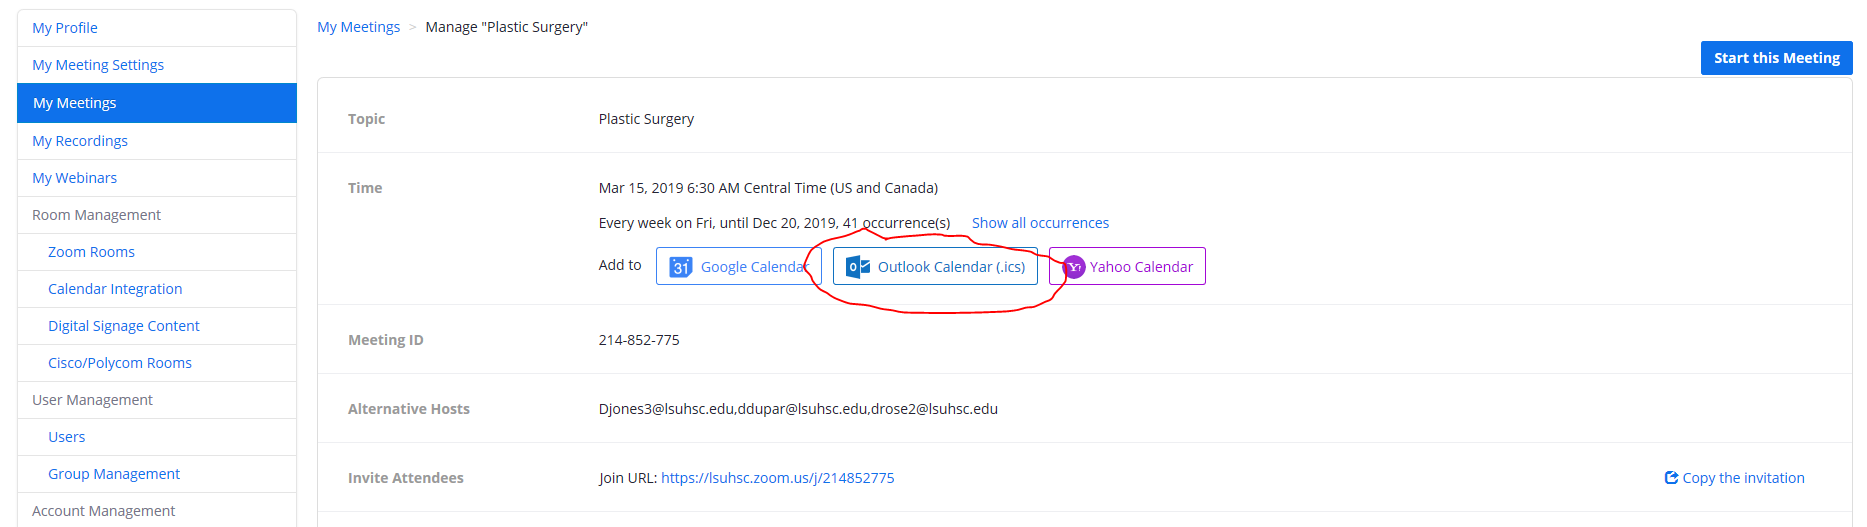Open Calendar Integration settings
This screenshot has width=1867, height=527.
[115, 289]
